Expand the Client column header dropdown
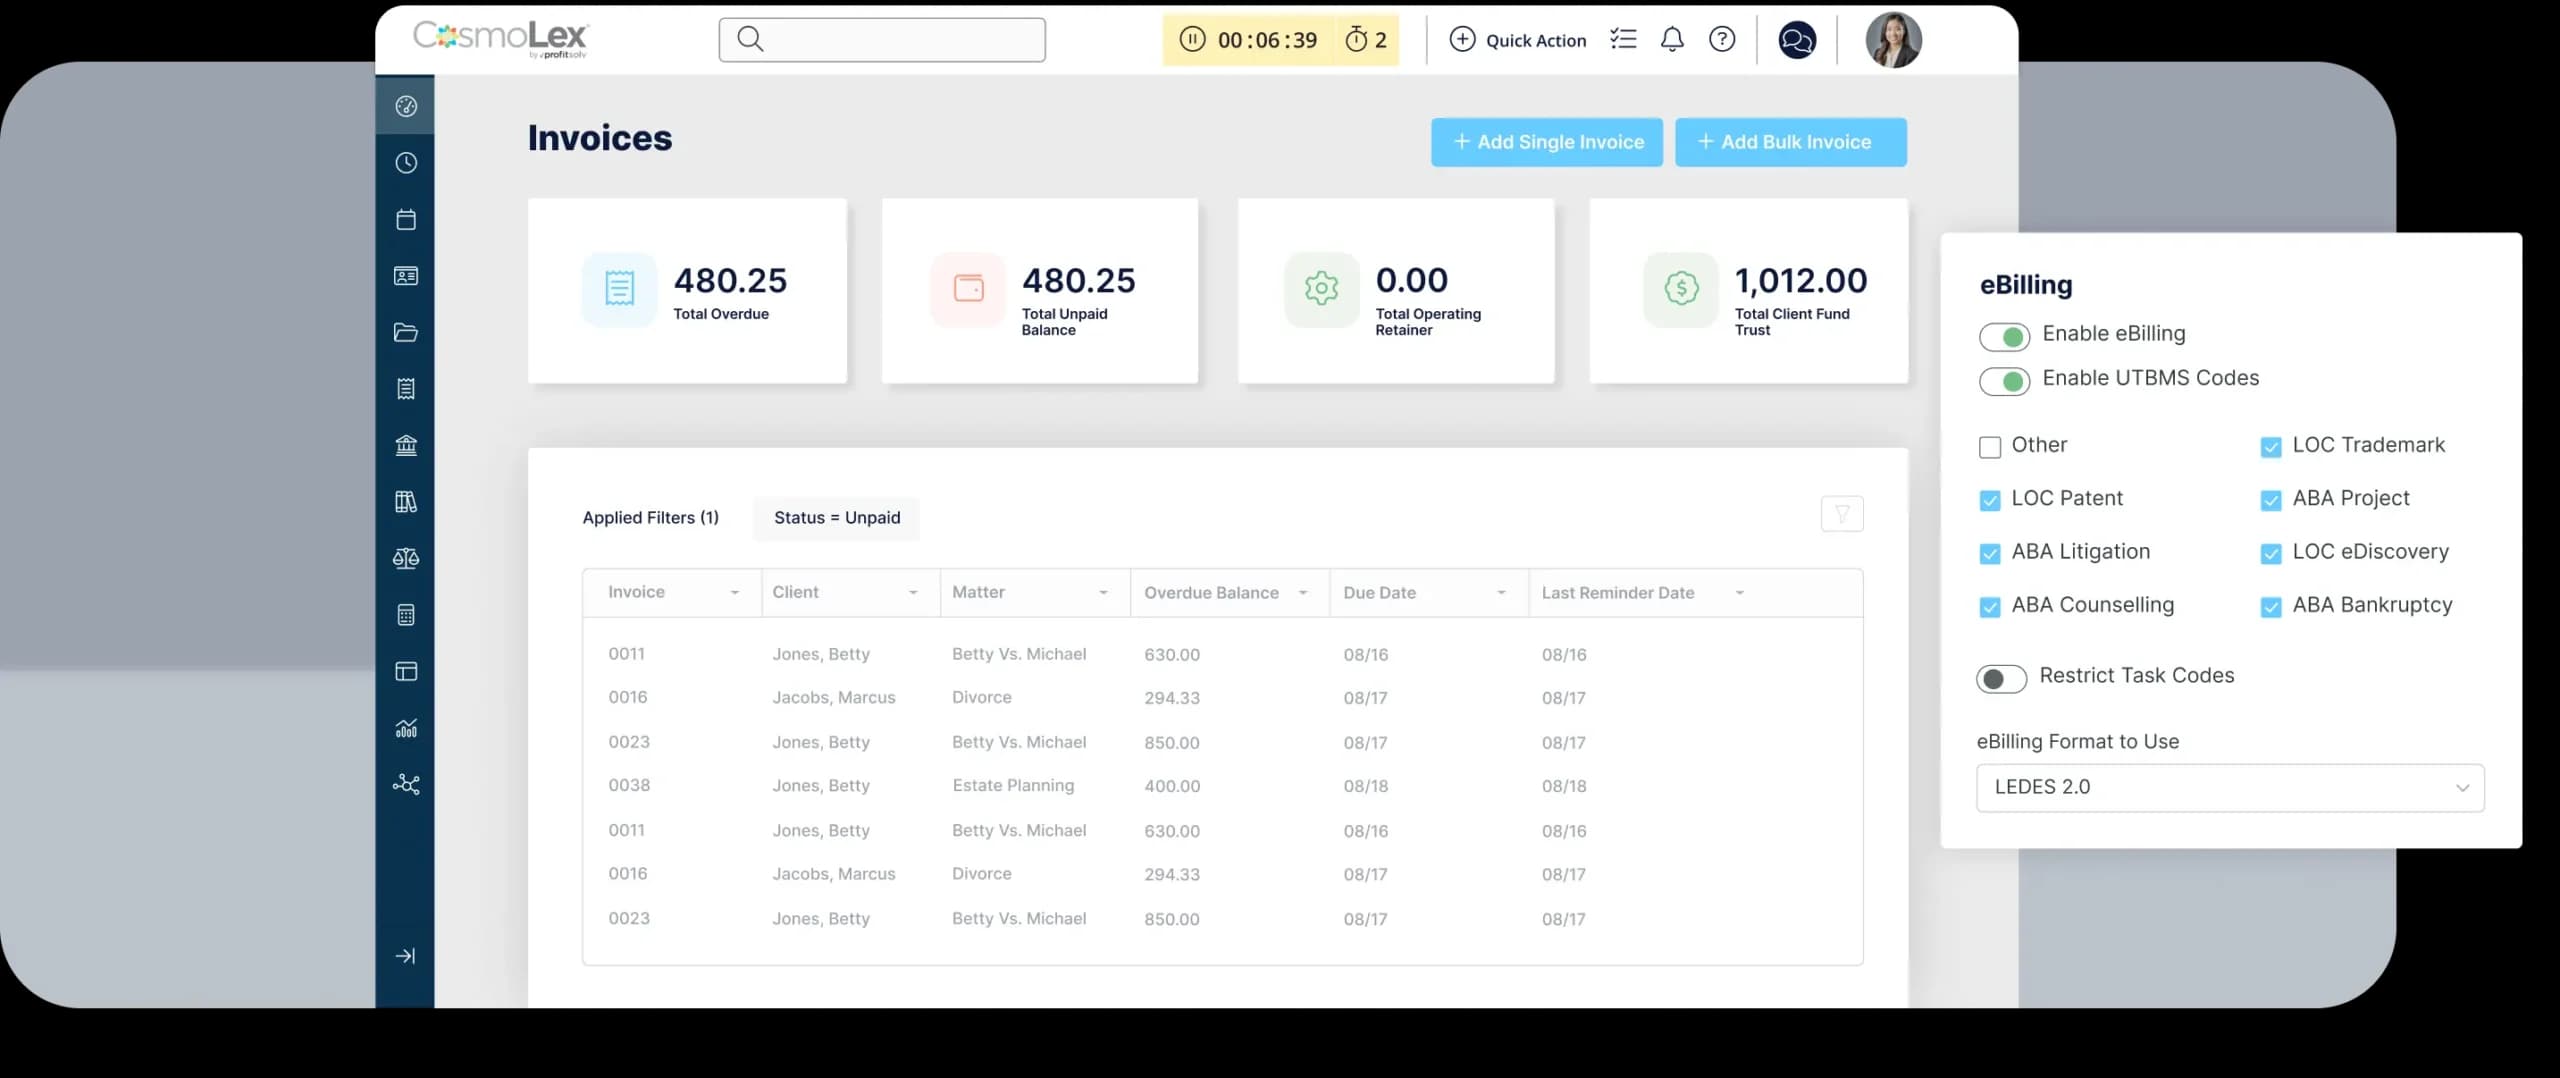The image size is (2560, 1078). [912, 593]
